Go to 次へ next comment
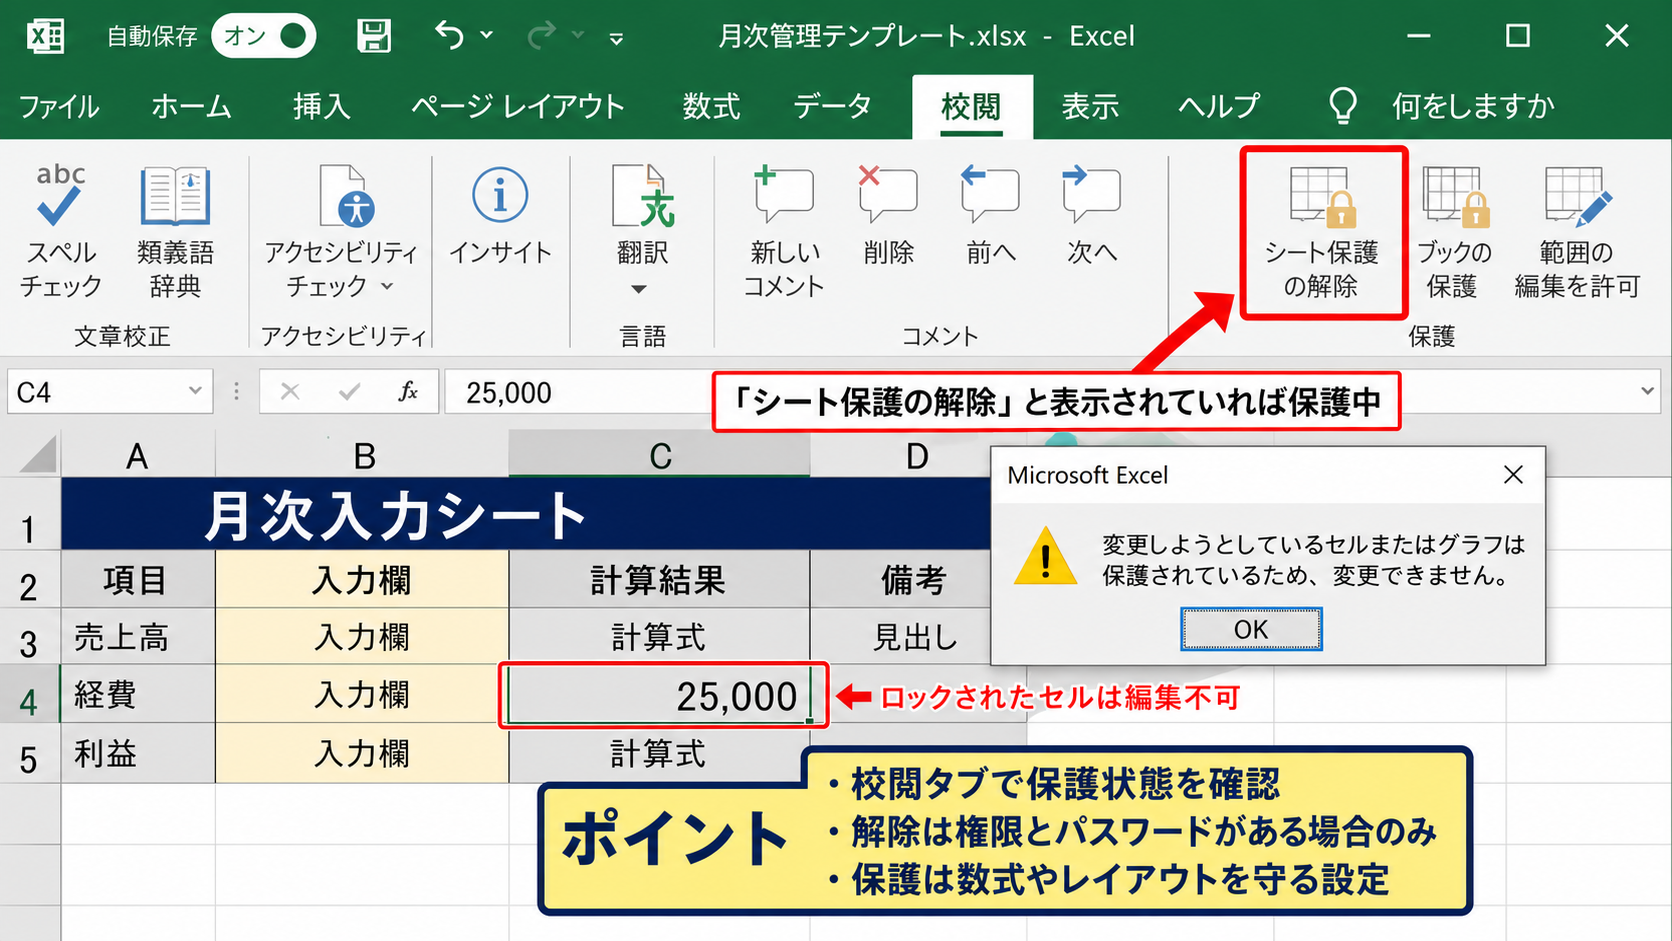 tap(1091, 216)
